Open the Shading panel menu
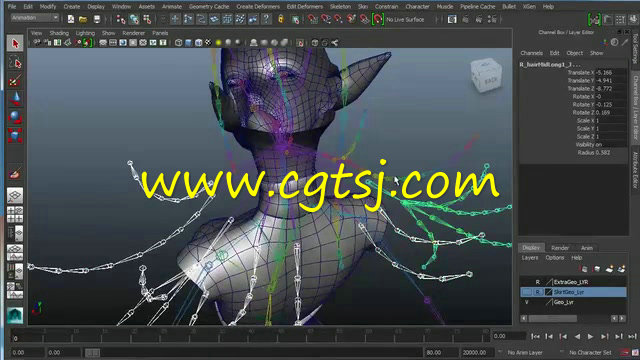 [x=59, y=33]
